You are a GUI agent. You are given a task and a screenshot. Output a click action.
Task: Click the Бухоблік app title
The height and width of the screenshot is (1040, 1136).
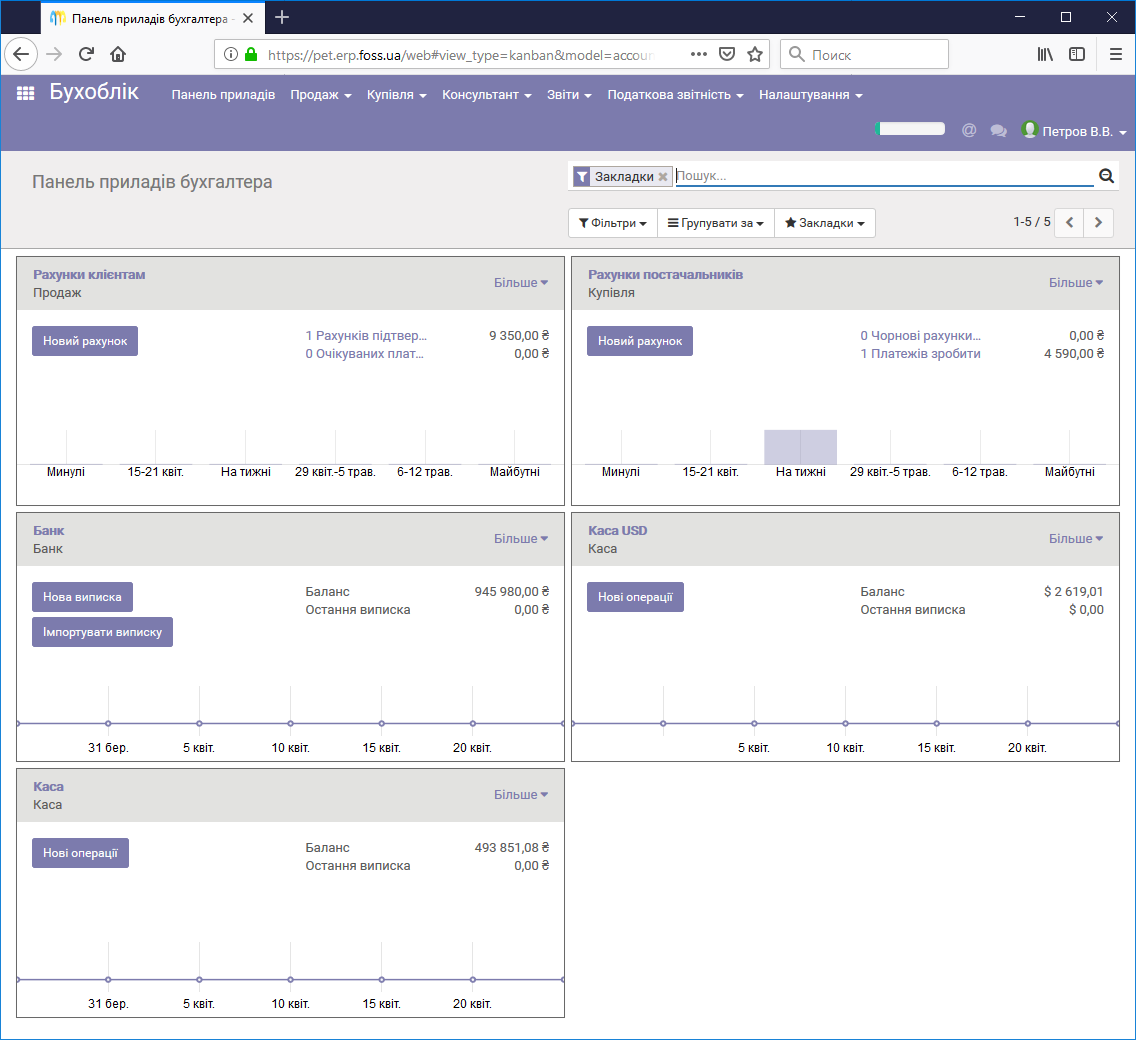click(x=93, y=92)
